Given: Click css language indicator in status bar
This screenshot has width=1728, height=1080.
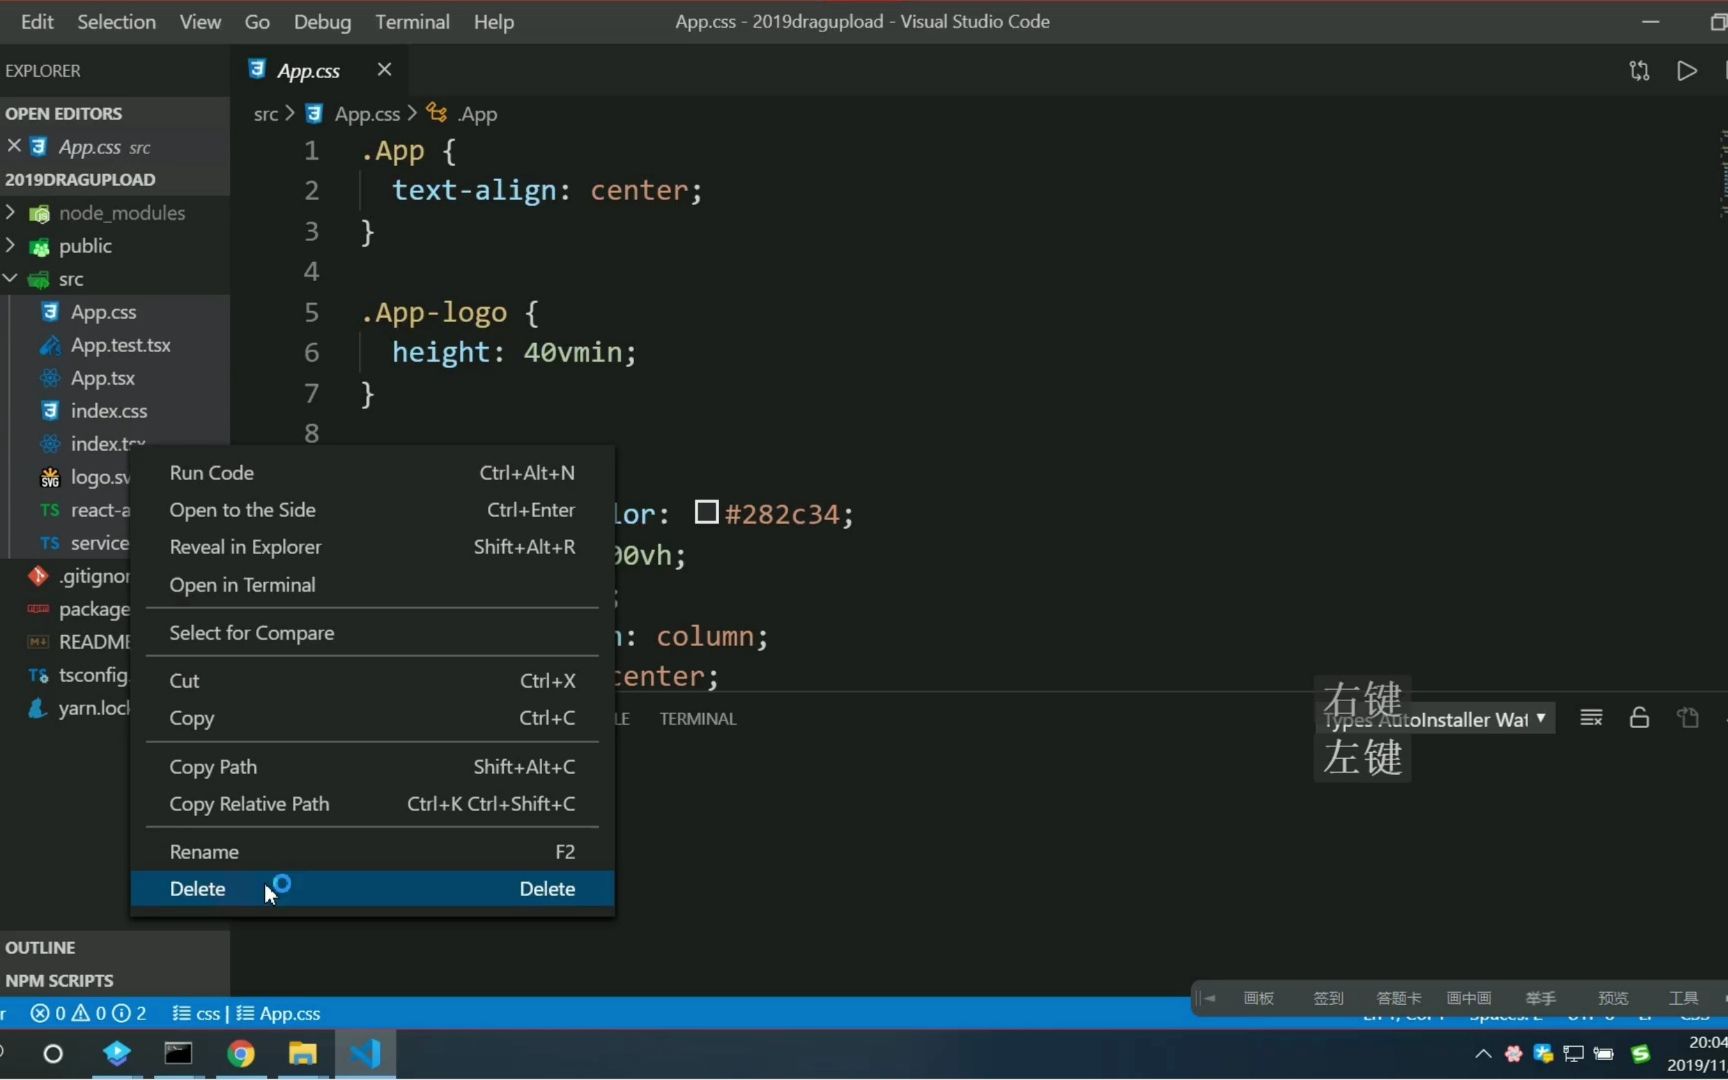Looking at the screenshot, I should tap(196, 1013).
